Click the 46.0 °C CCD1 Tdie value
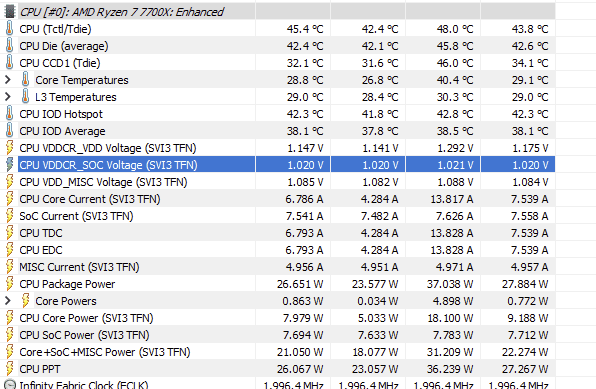596x389 pixels. click(x=455, y=63)
